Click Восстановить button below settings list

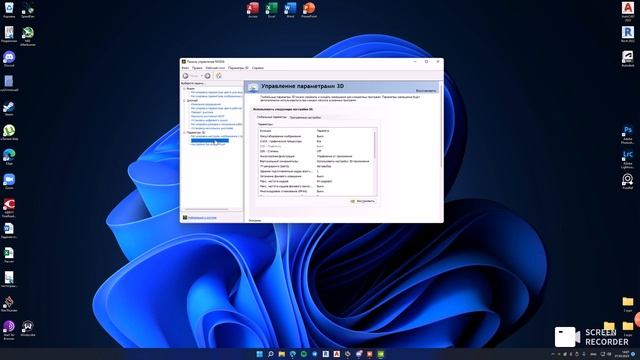[363, 201]
